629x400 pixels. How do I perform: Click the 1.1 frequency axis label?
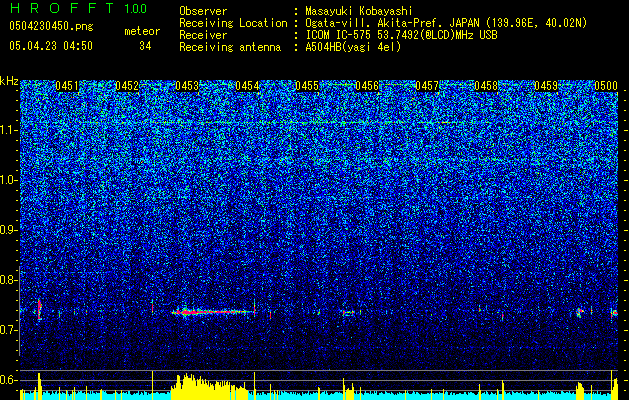[8, 130]
